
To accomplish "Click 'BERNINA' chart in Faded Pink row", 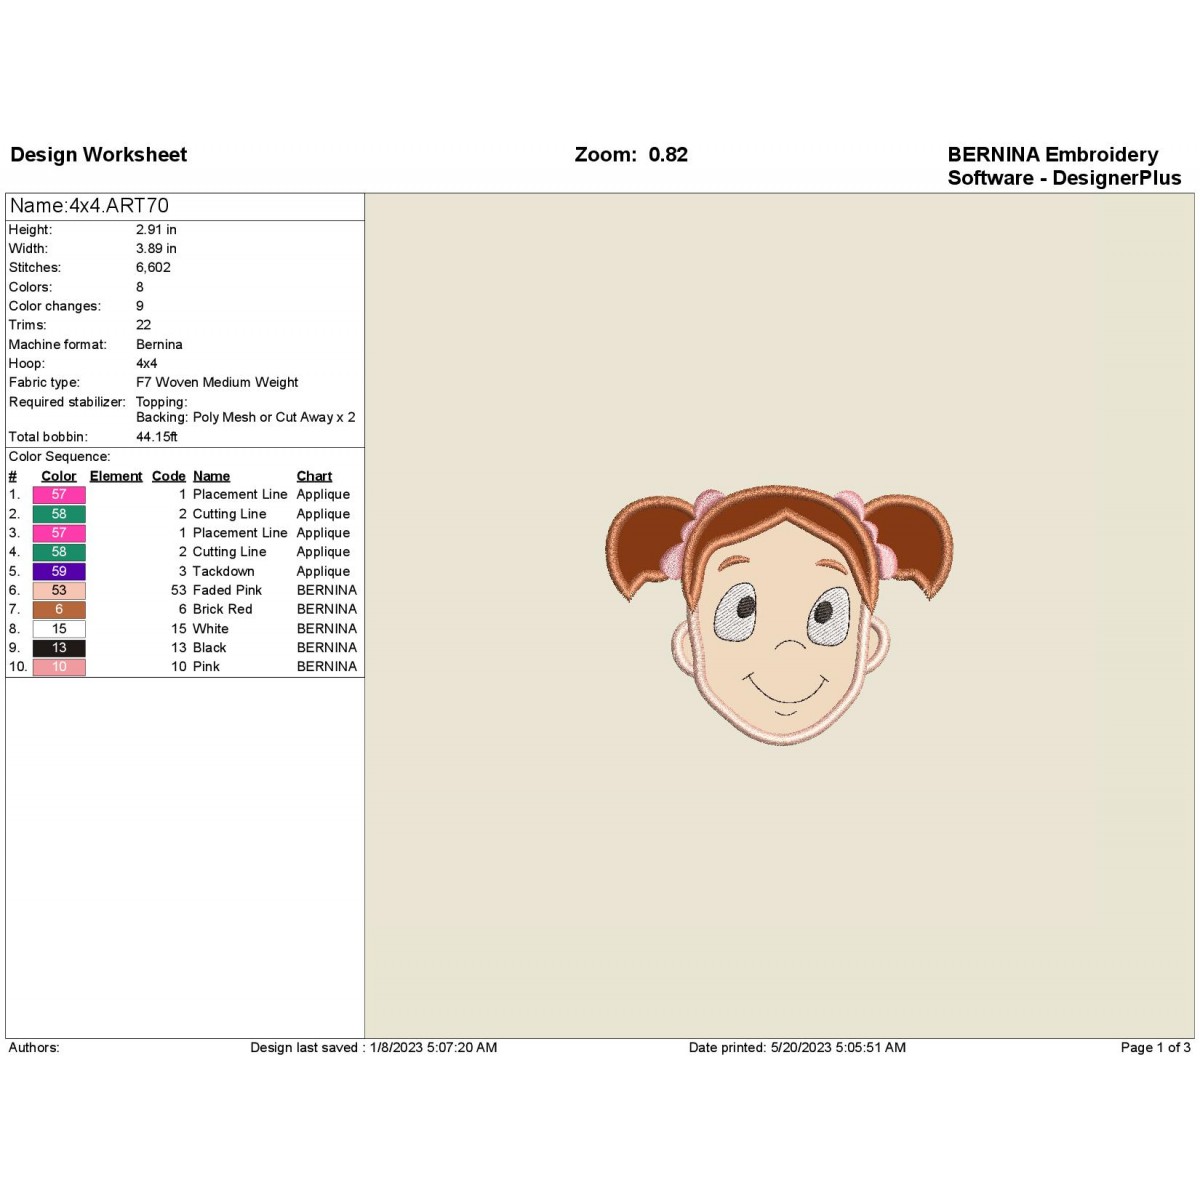I will pyautogui.click(x=327, y=591).
